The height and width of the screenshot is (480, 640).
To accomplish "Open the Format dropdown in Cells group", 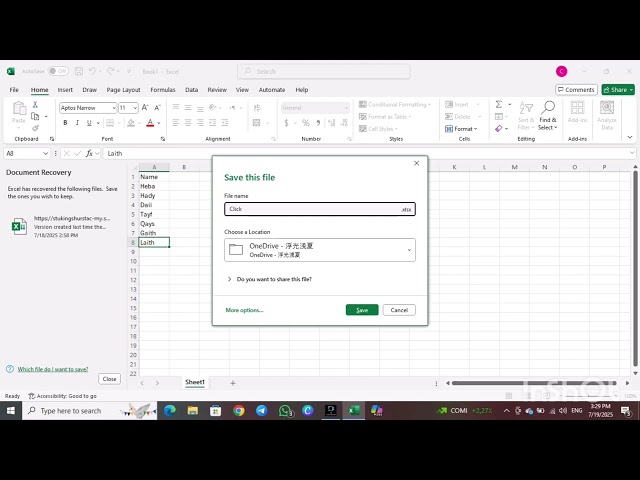I will tap(461, 129).
